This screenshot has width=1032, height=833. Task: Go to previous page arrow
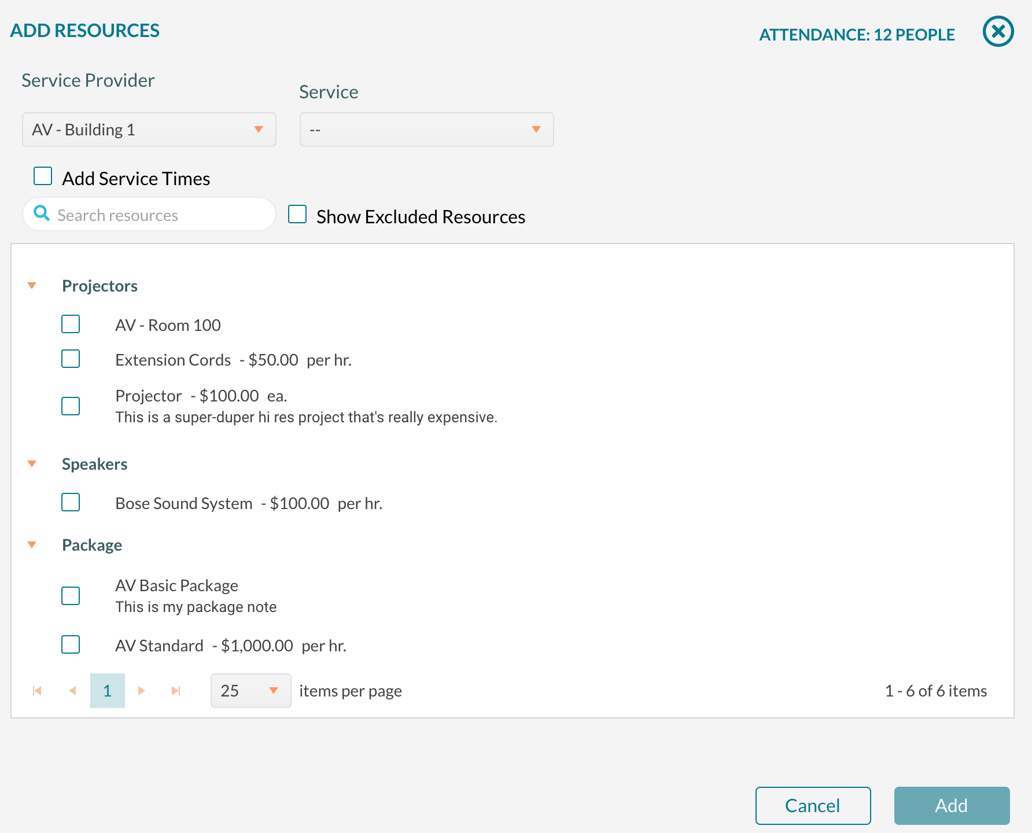72,690
